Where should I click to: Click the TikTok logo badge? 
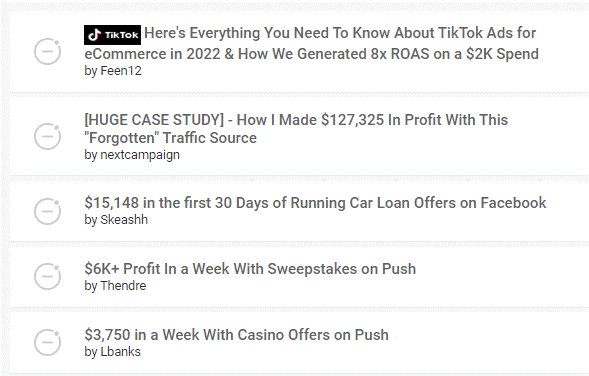click(x=112, y=35)
